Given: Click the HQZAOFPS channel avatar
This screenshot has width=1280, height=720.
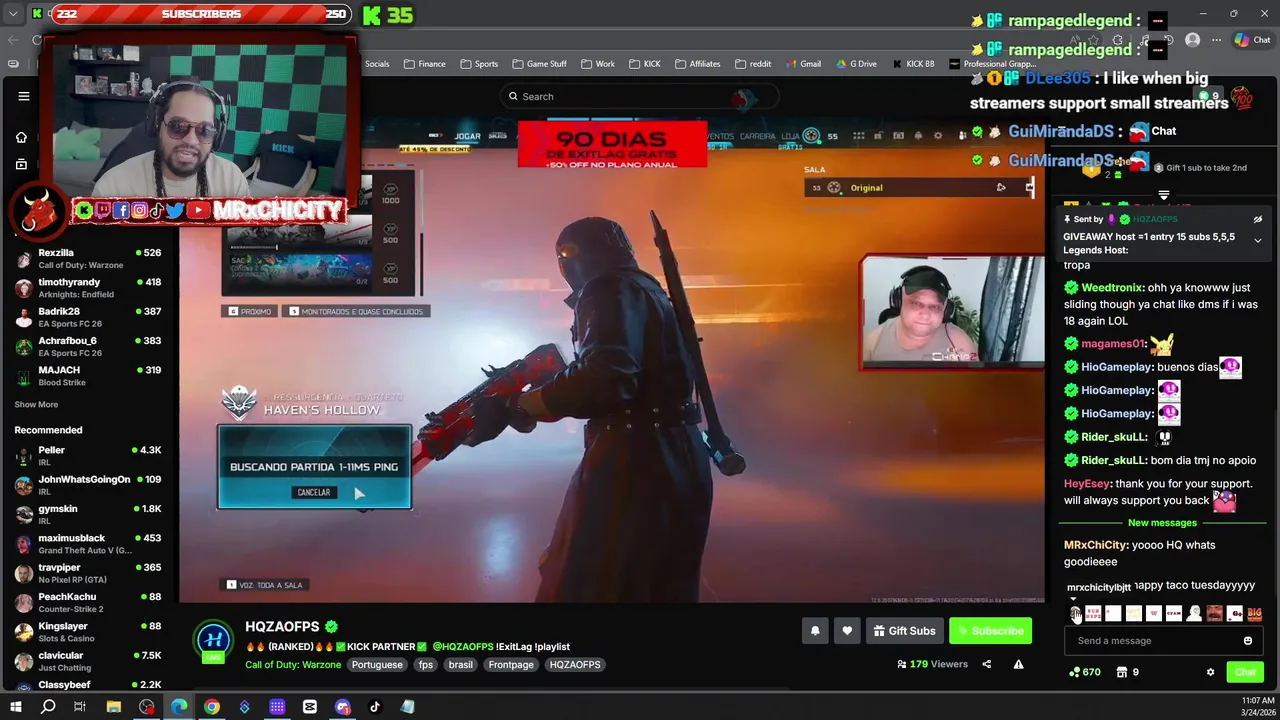Looking at the screenshot, I should point(214,641).
